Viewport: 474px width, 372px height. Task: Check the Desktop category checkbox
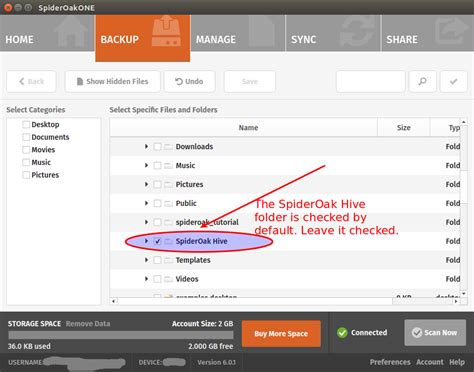(26, 125)
